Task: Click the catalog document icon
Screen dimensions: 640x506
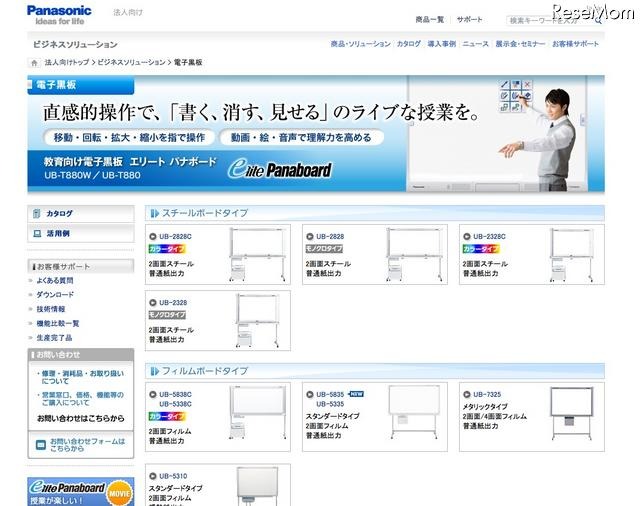Action: 37,213
